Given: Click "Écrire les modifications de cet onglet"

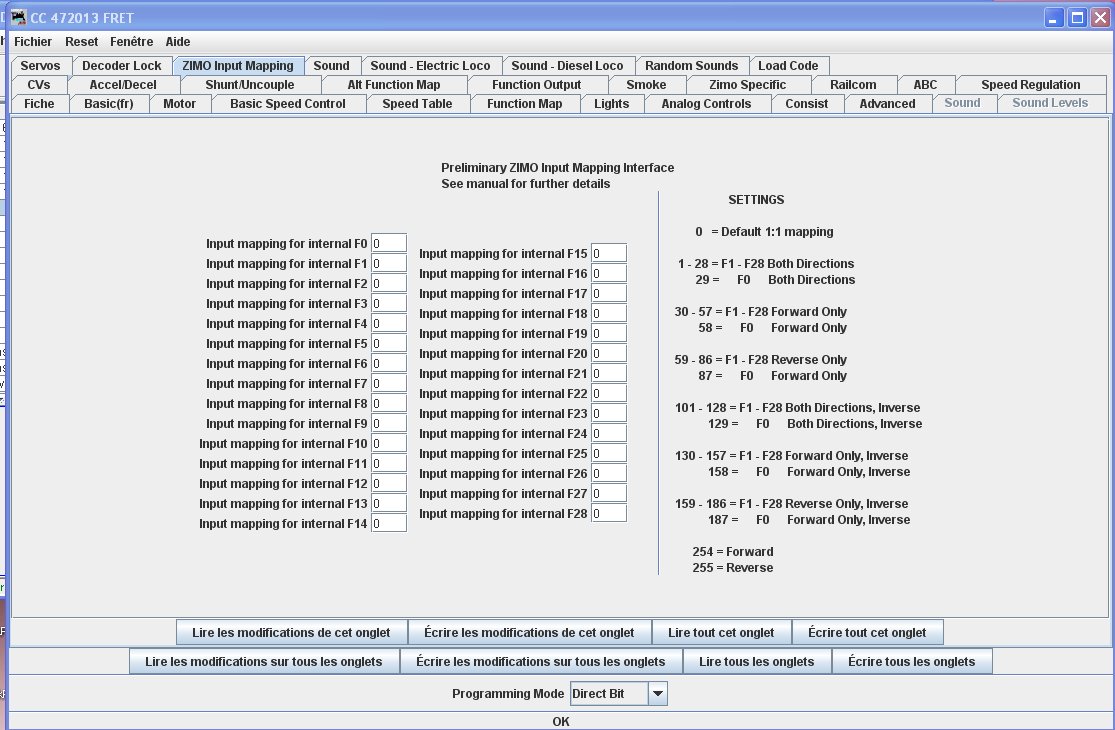Looking at the screenshot, I should pos(529,633).
